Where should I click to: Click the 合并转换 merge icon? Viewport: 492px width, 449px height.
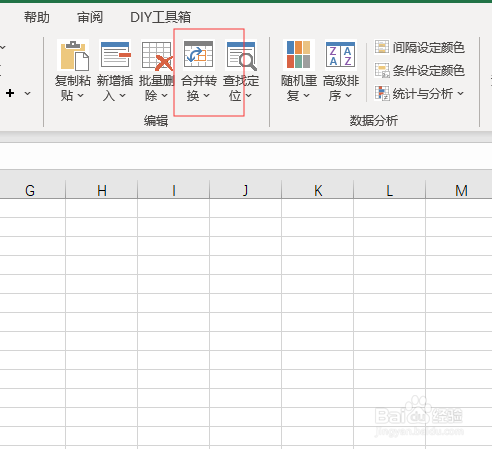198,55
